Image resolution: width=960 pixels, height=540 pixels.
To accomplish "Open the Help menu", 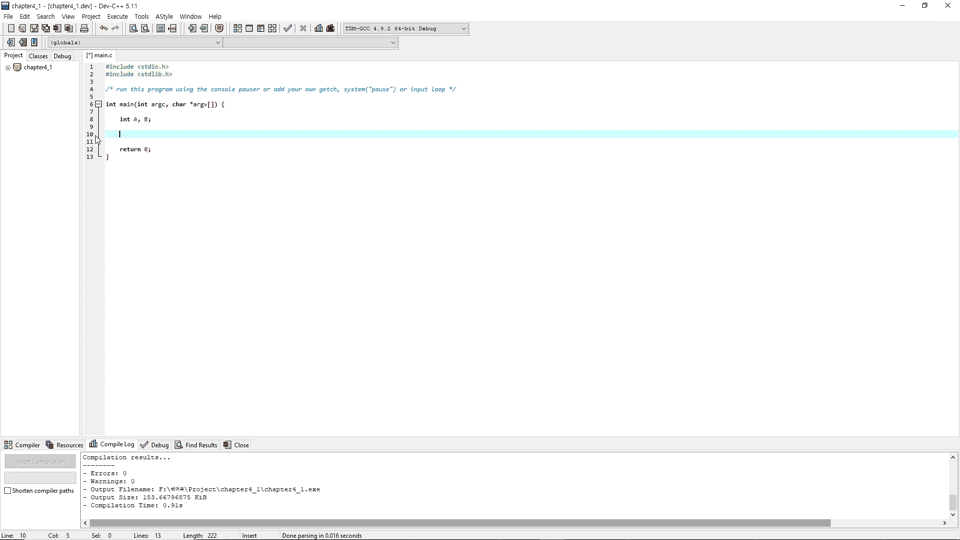I will pyautogui.click(x=215, y=17).
